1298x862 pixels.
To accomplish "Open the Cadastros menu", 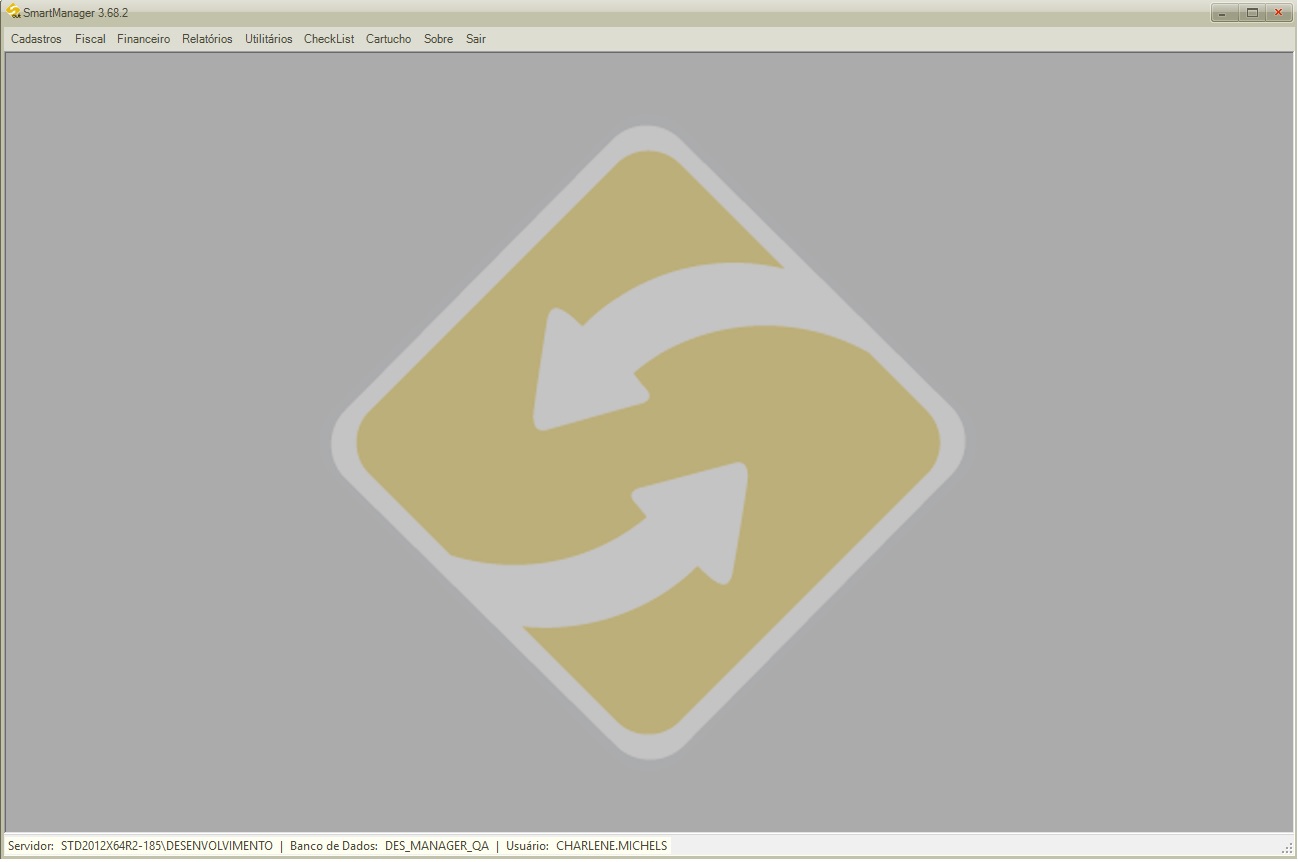I will [x=36, y=39].
